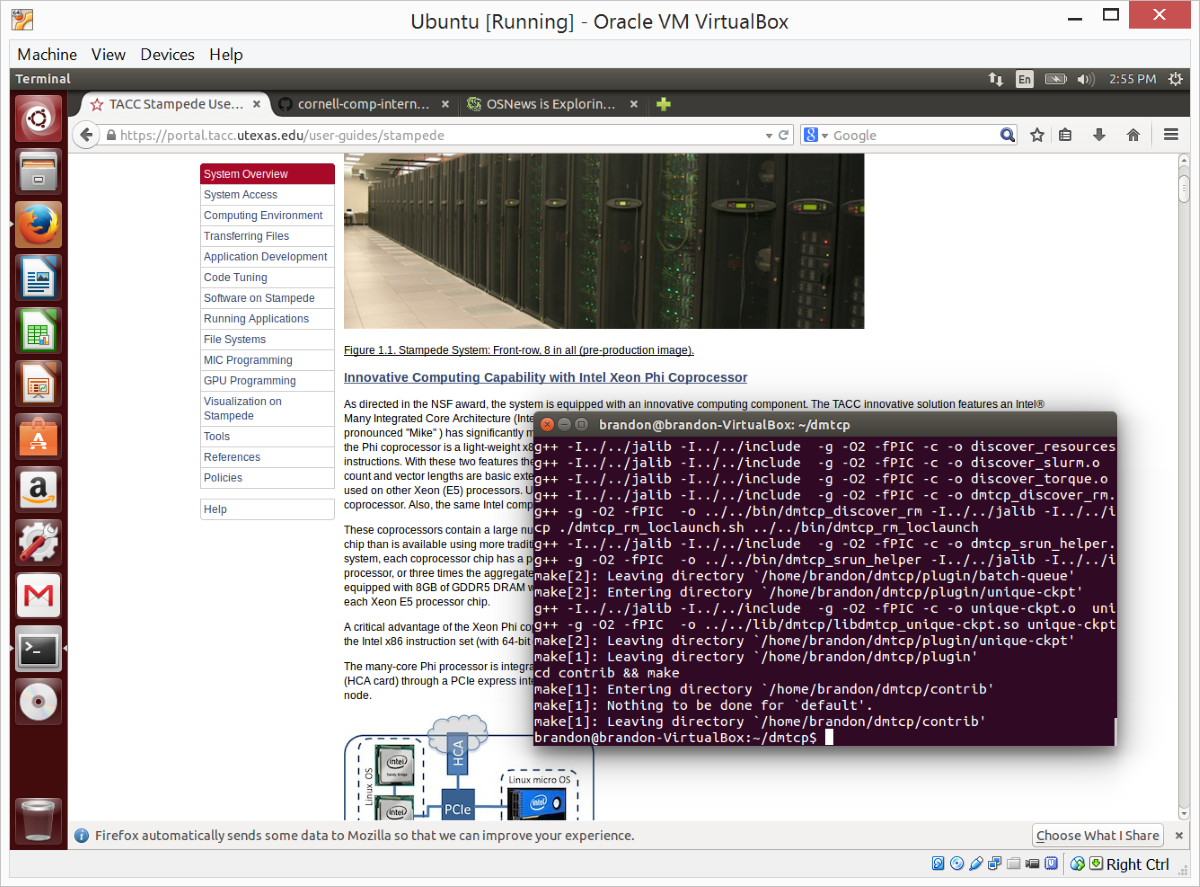Viewport: 1200px width, 887px height.
Task: Click VirtualBox network adapters status icon
Action: pyautogui.click(x=995, y=864)
